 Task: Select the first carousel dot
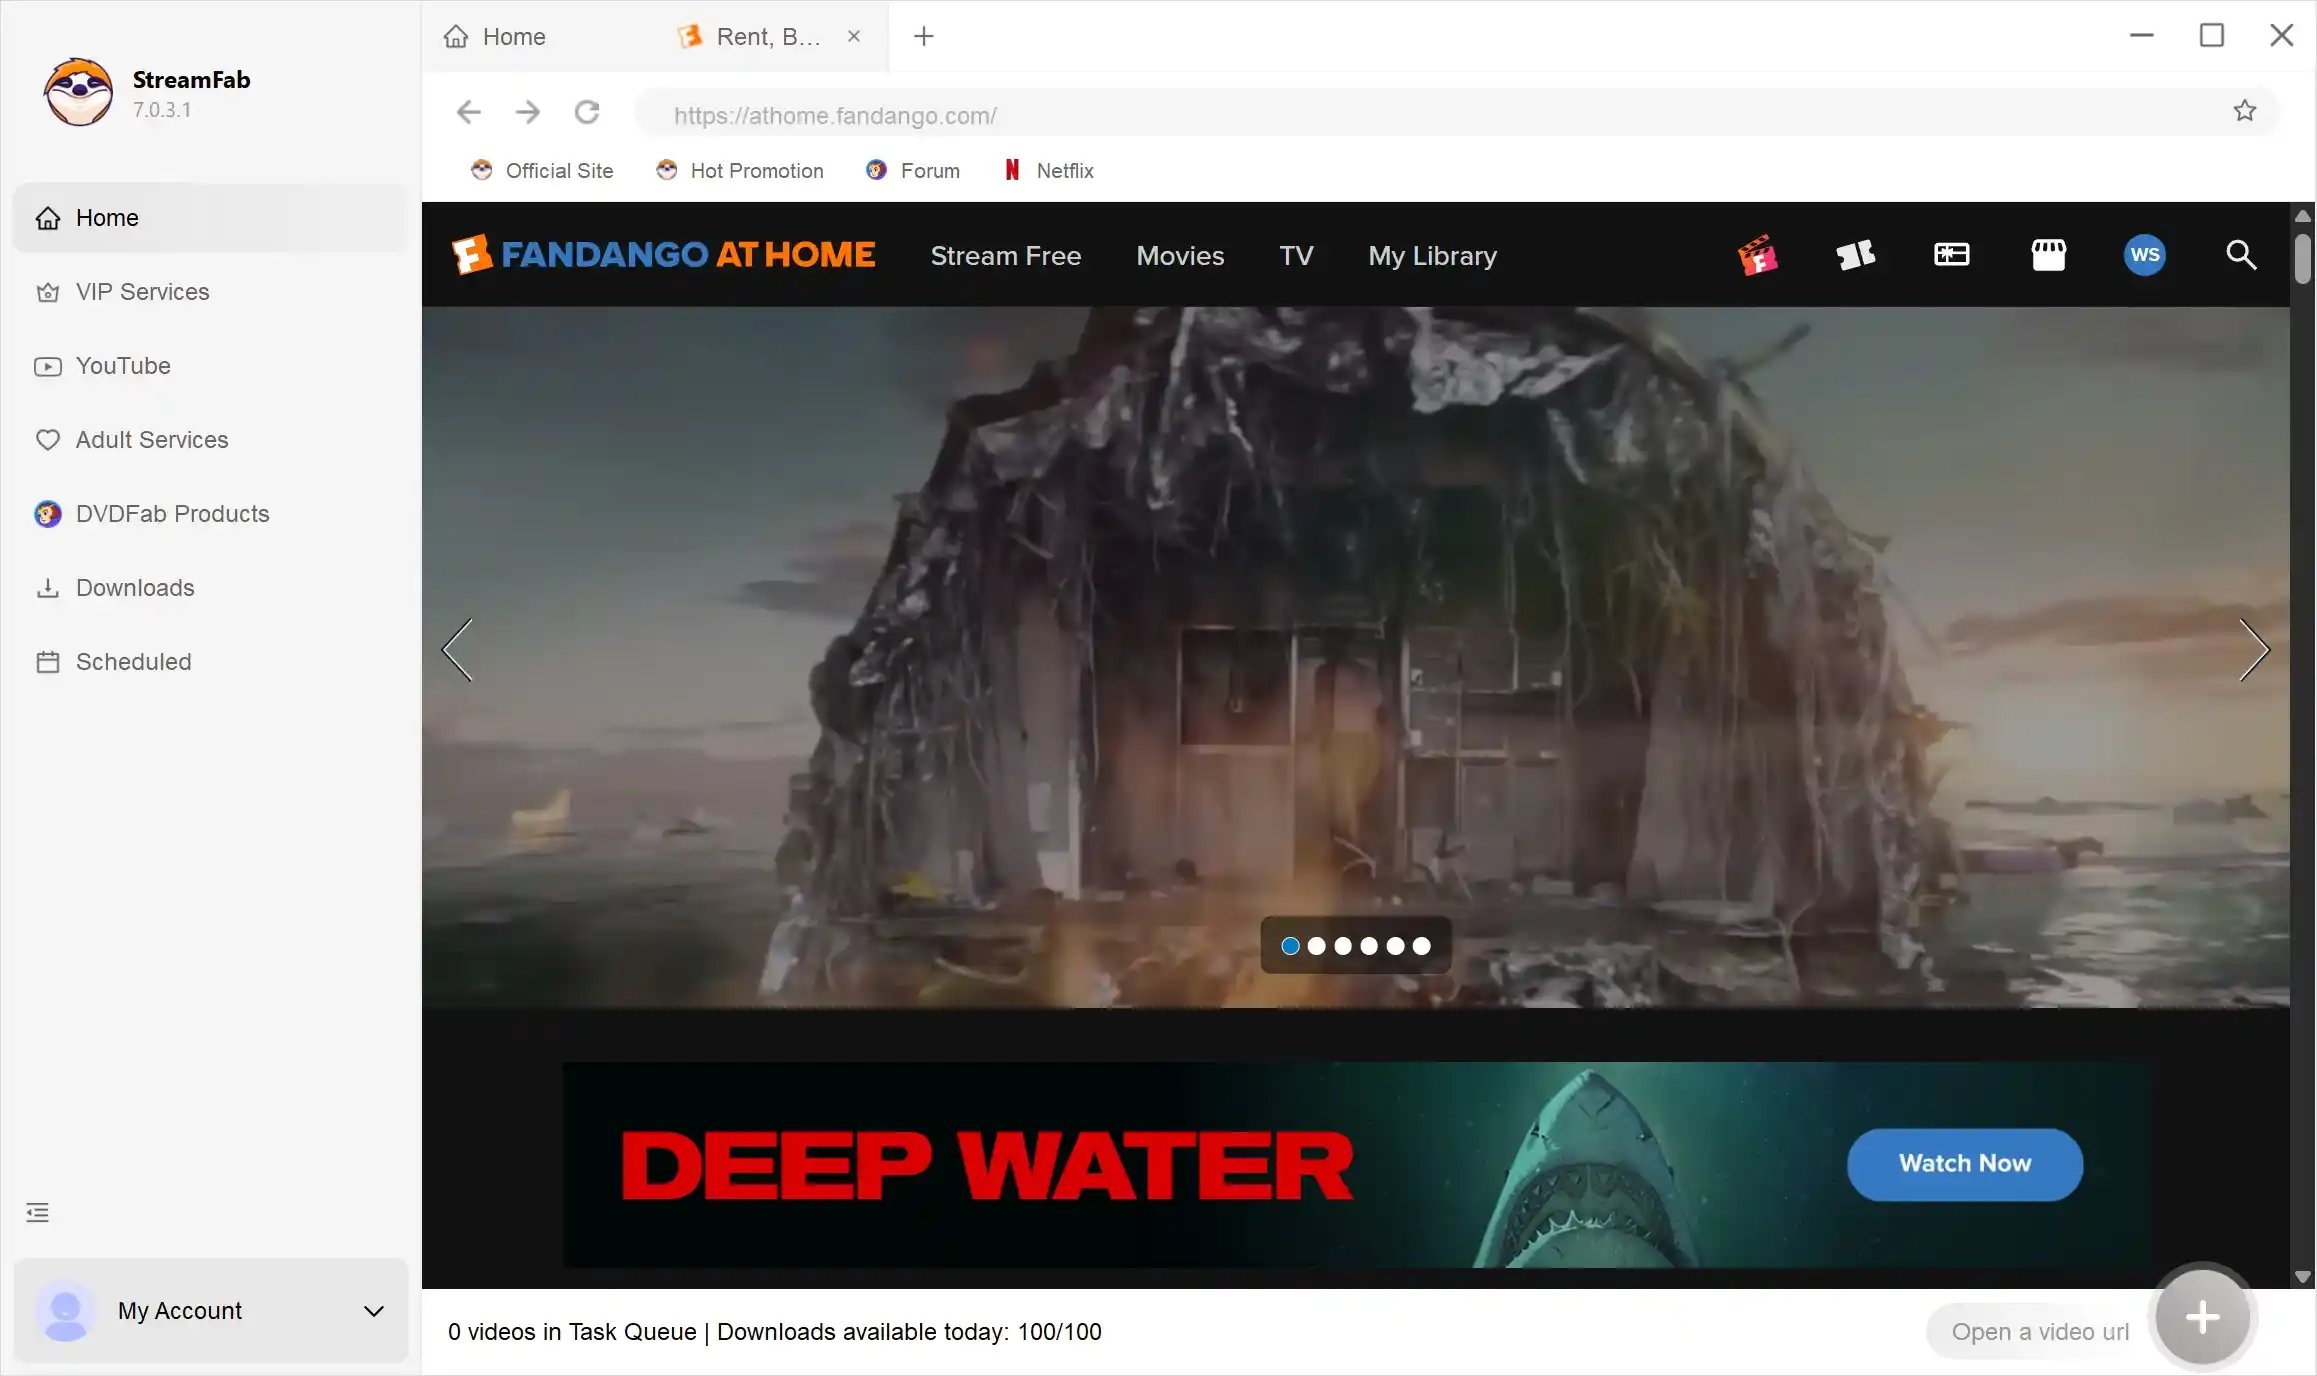tap(1290, 946)
